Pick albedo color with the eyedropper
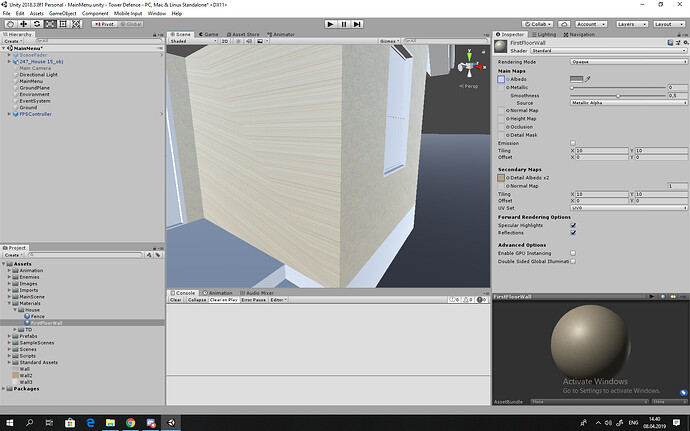Screen dimensions: 690x431 tap(587, 79)
